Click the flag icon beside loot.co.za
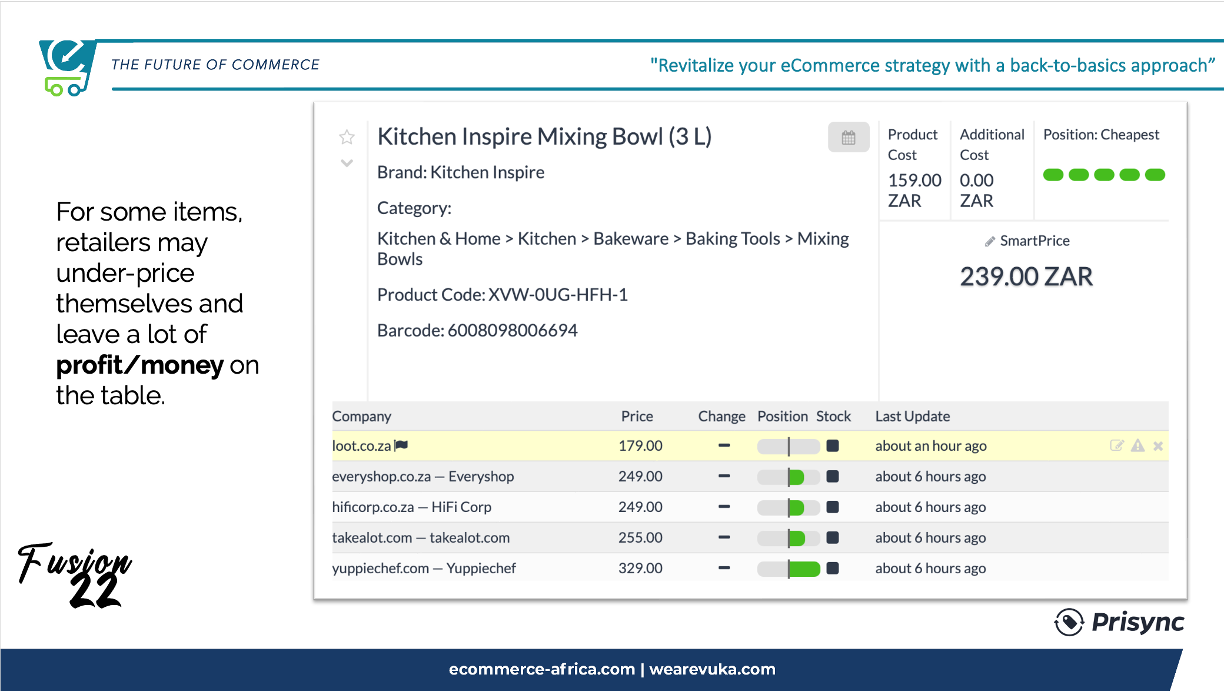The height and width of the screenshot is (692, 1224). tap(401, 446)
